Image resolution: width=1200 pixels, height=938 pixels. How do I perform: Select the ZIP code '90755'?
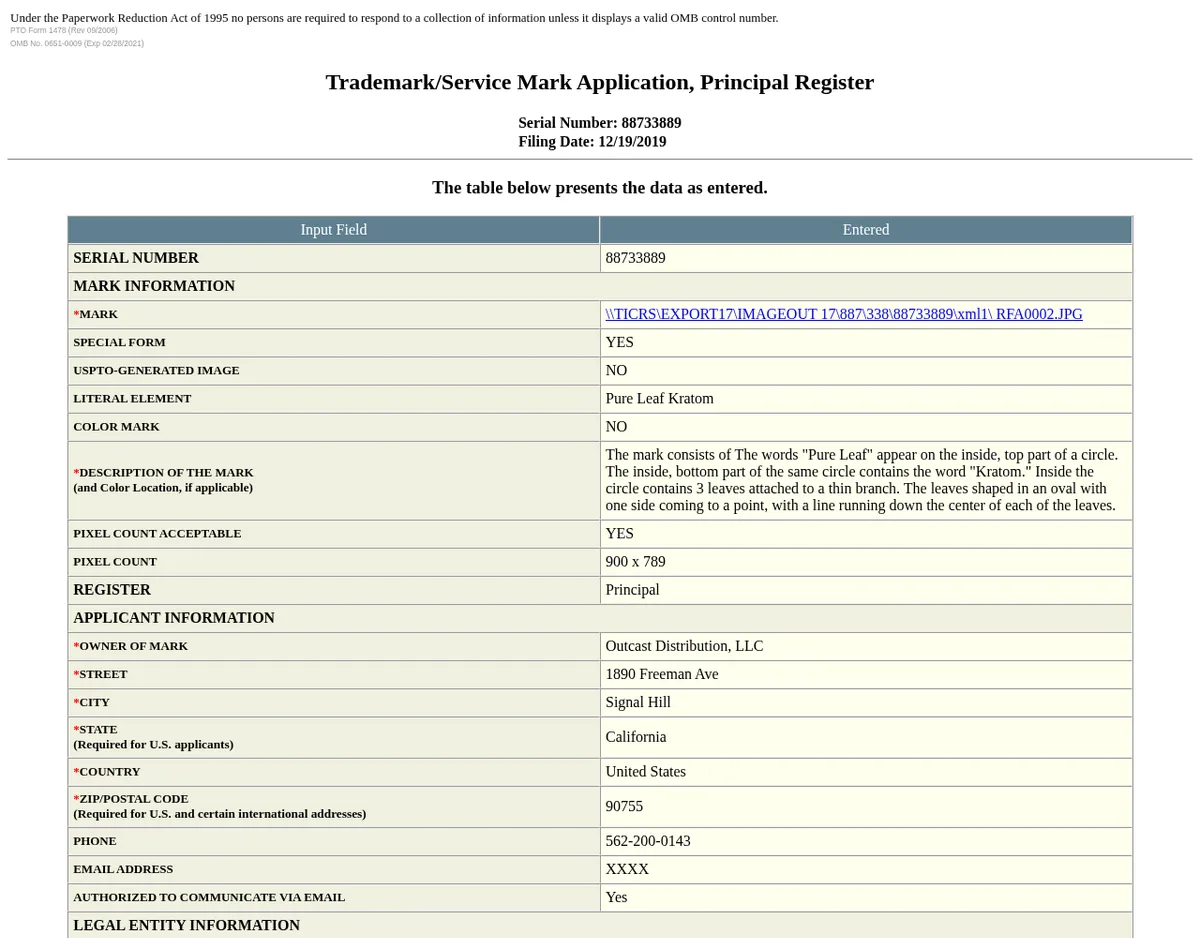coord(624,806)
